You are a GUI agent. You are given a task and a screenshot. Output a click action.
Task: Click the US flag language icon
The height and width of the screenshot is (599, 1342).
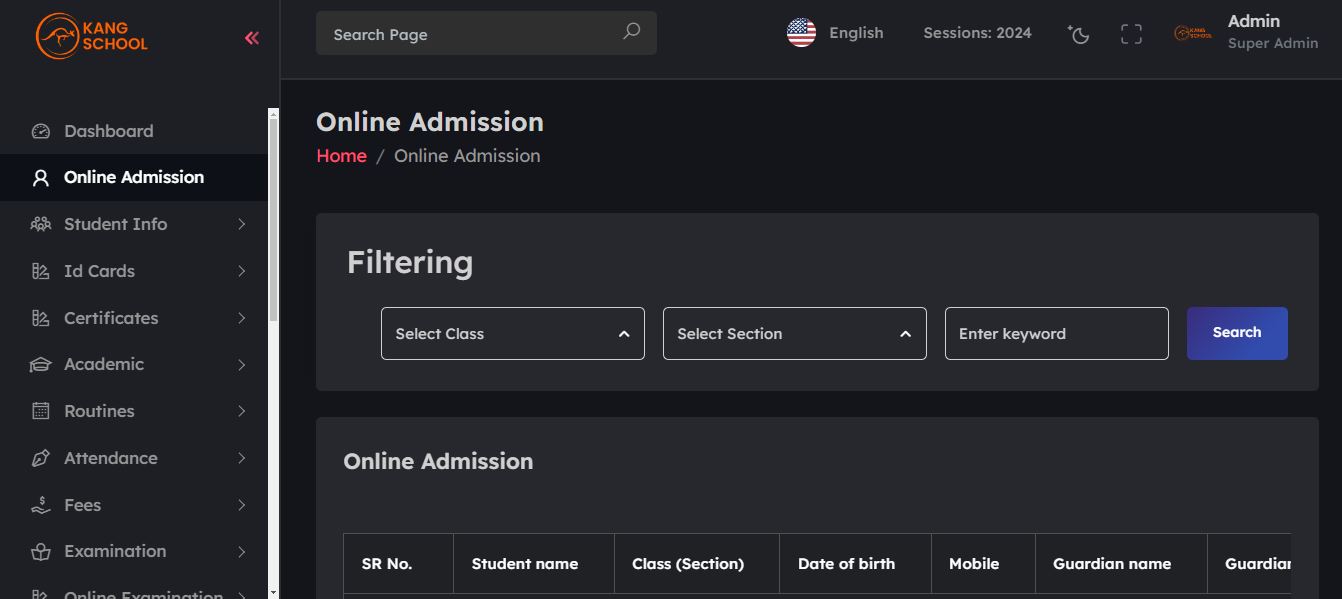pyautogui.click(x=801, y=33)
